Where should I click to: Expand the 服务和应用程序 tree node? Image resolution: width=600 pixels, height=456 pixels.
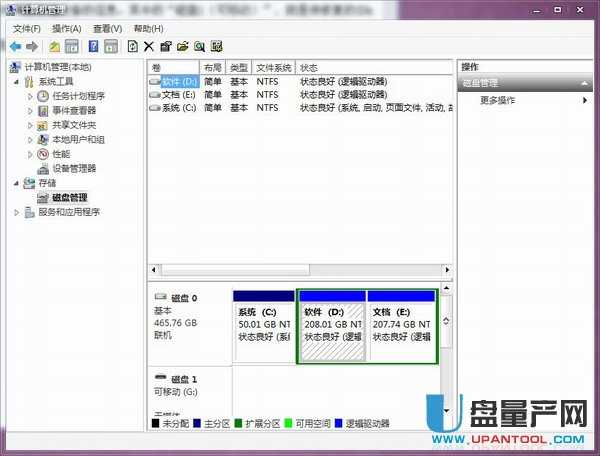[x=17, y=212]
